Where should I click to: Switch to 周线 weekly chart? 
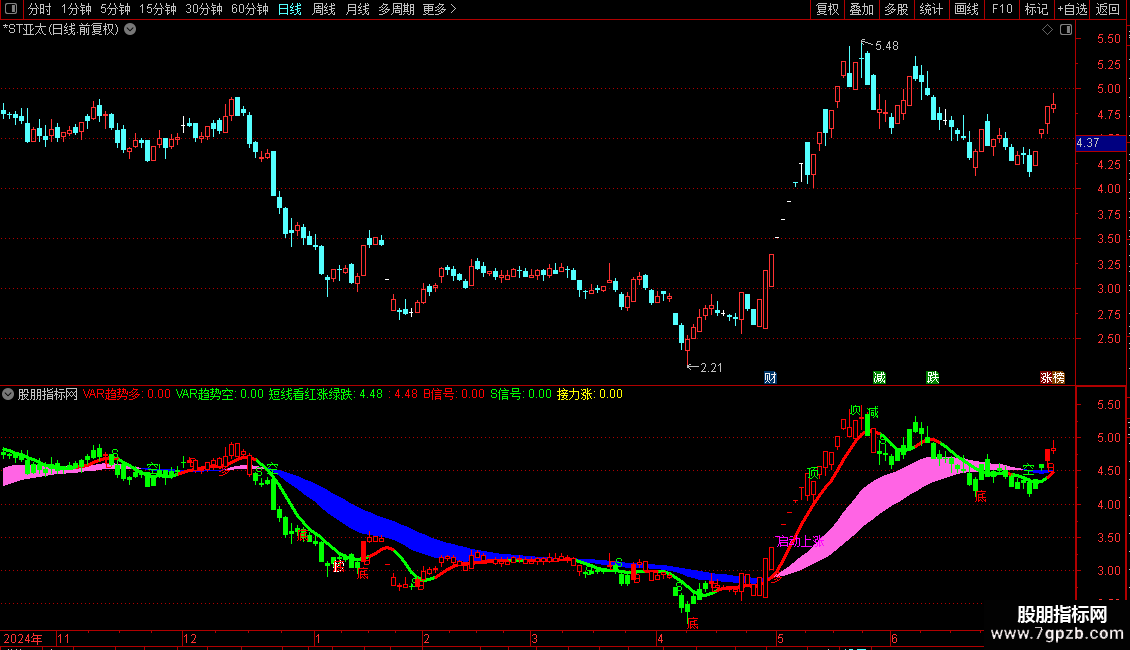[324, 9]
